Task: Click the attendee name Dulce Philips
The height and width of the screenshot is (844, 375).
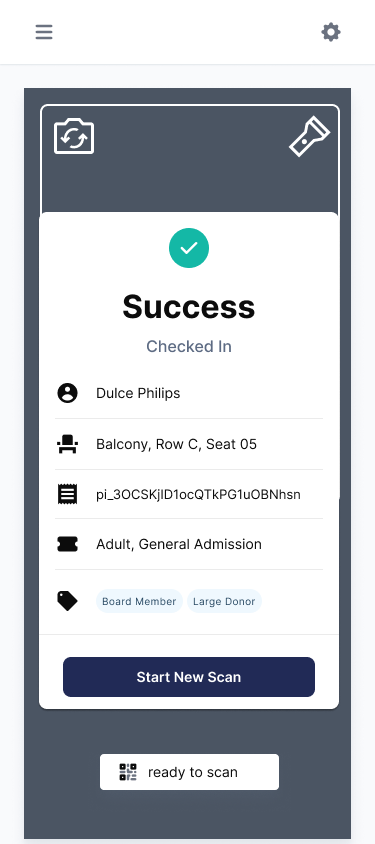Action: [138, 393]
